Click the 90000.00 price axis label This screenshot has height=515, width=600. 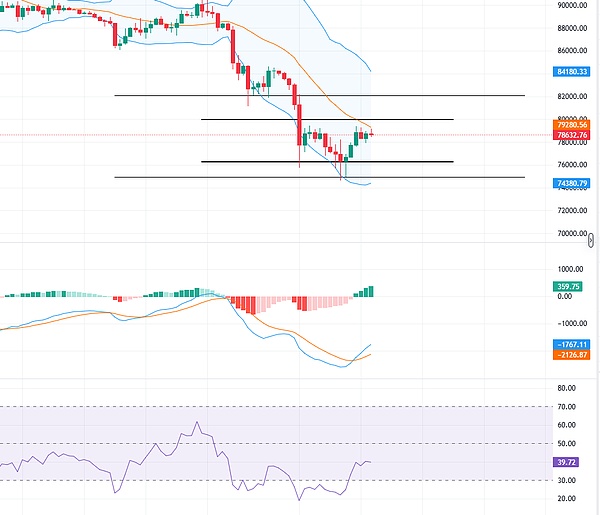pyautogui.click(x=571, y=5)
